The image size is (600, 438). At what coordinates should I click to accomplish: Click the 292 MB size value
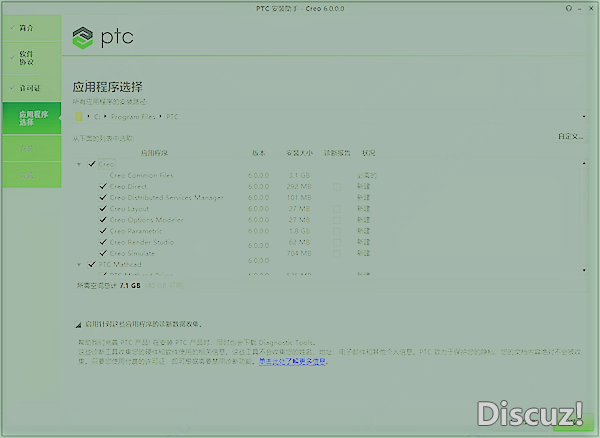[x=299, y=186]
